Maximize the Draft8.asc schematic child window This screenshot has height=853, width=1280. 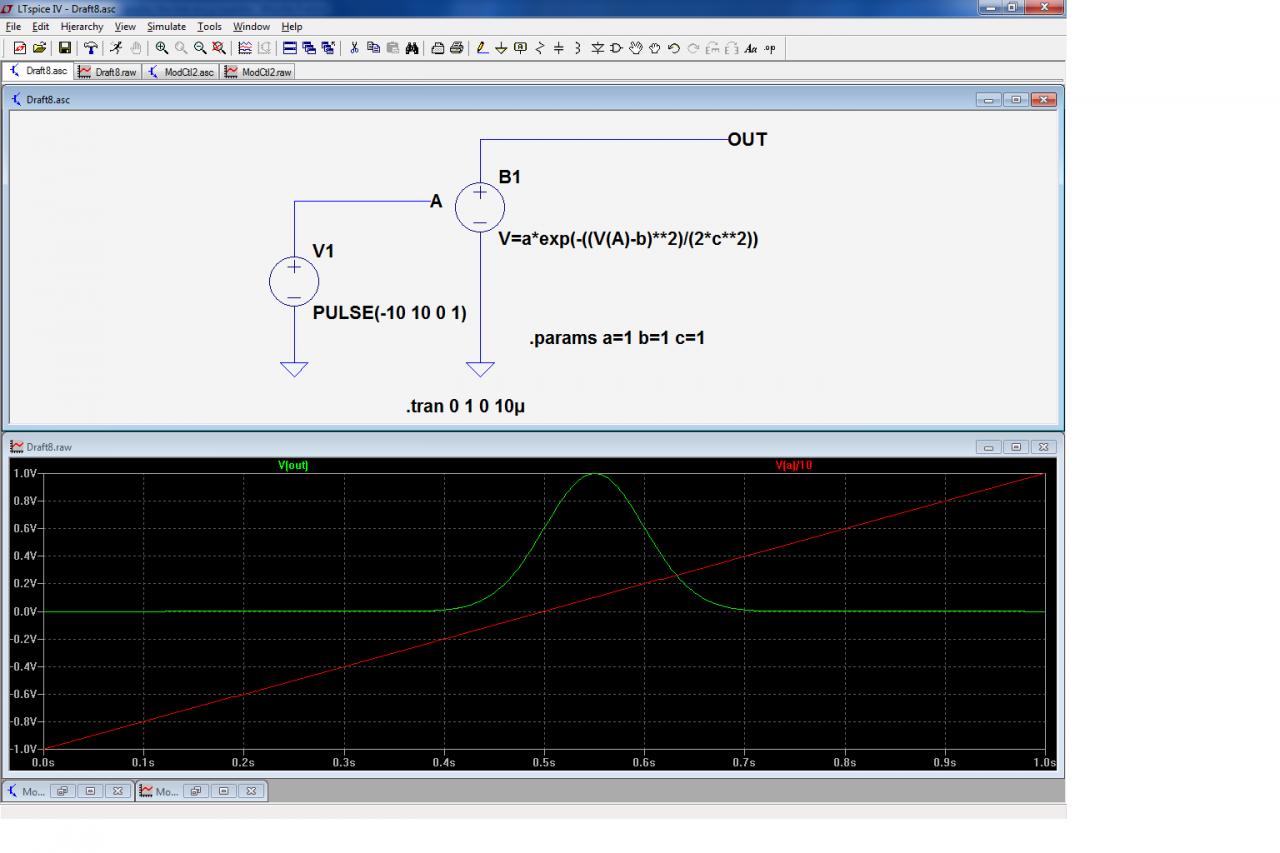1016,100
